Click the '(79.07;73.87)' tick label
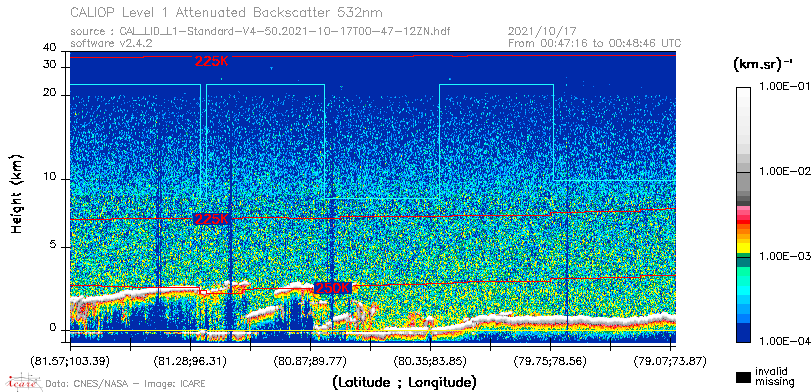This screenshot has height=392, width=811. click(x=670, y=360)
